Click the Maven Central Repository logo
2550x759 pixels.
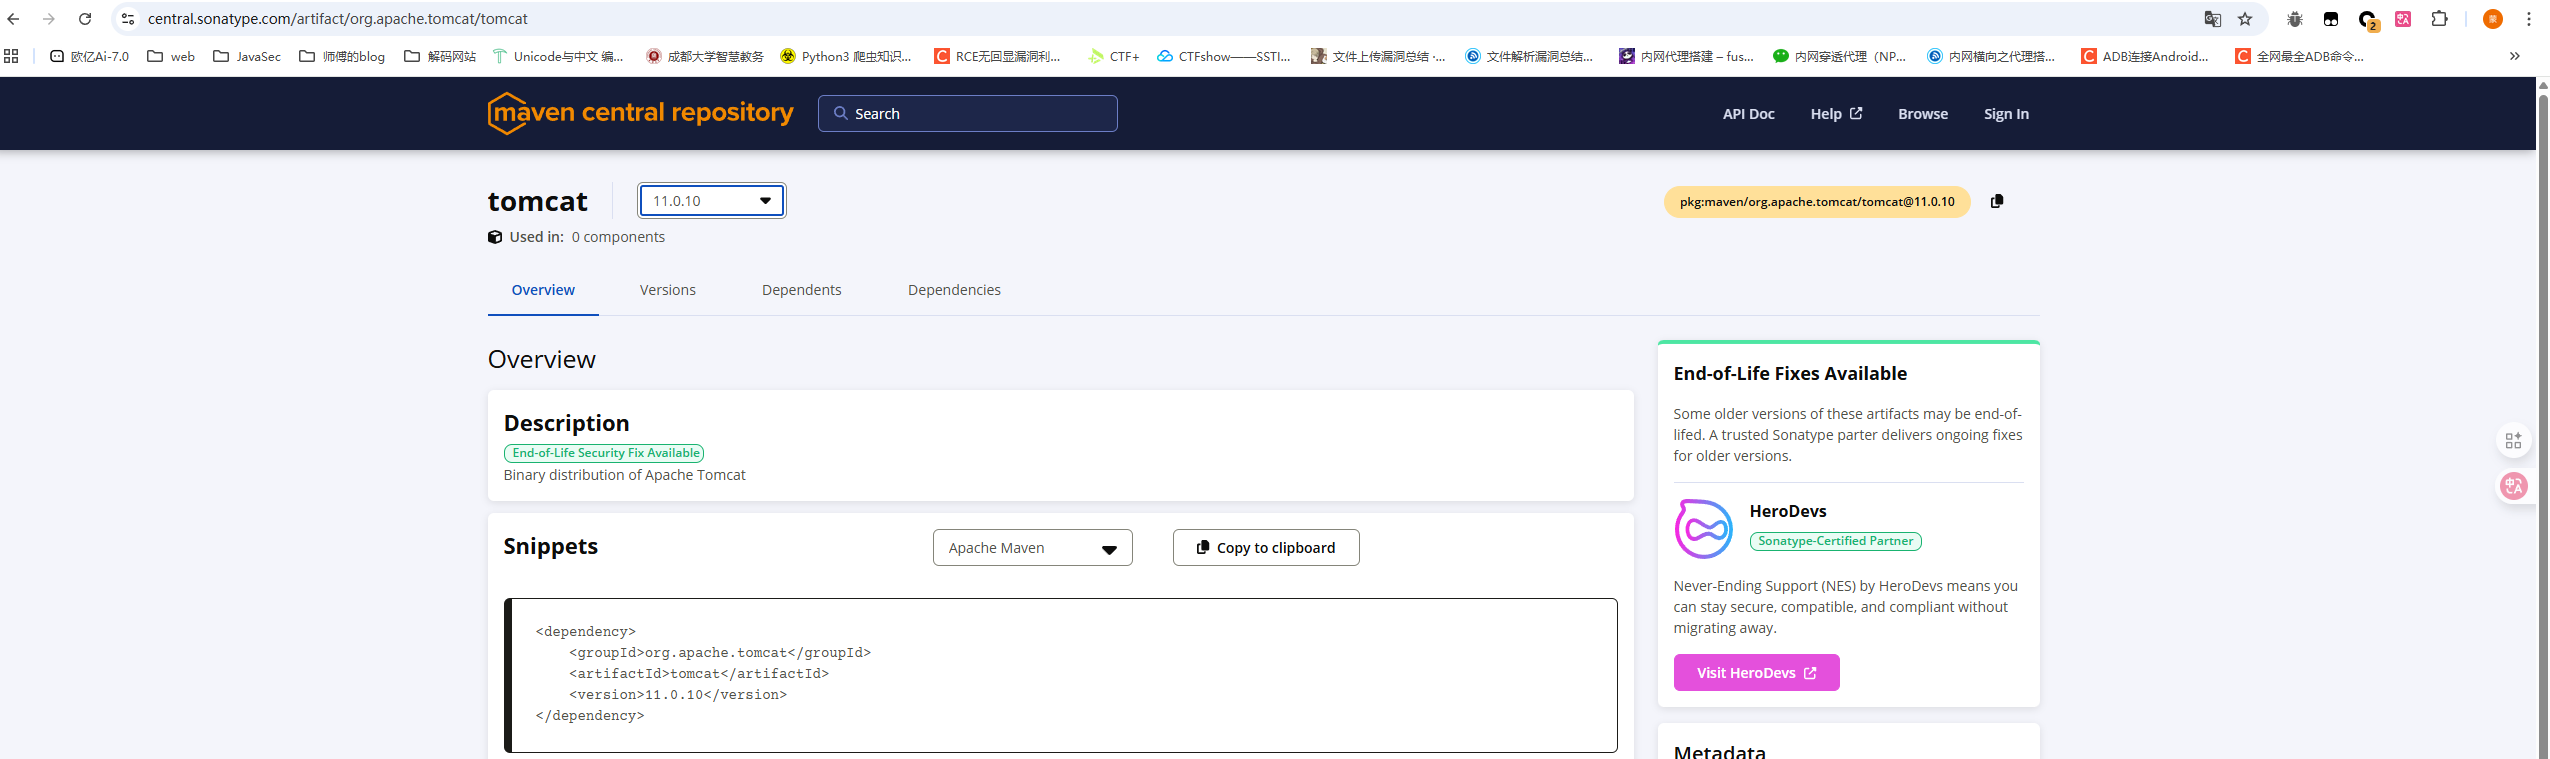pos(640,113)
